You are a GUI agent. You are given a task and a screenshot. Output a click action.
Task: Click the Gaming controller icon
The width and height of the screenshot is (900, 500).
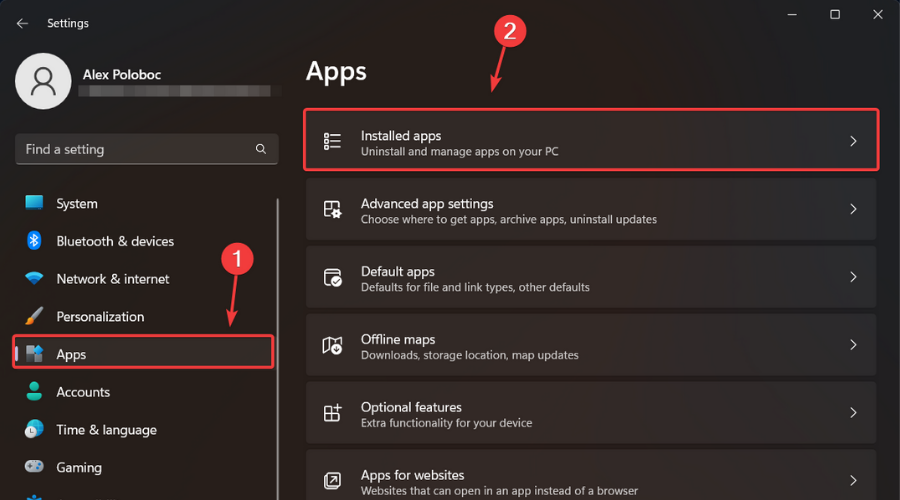[x=34, y=466]
